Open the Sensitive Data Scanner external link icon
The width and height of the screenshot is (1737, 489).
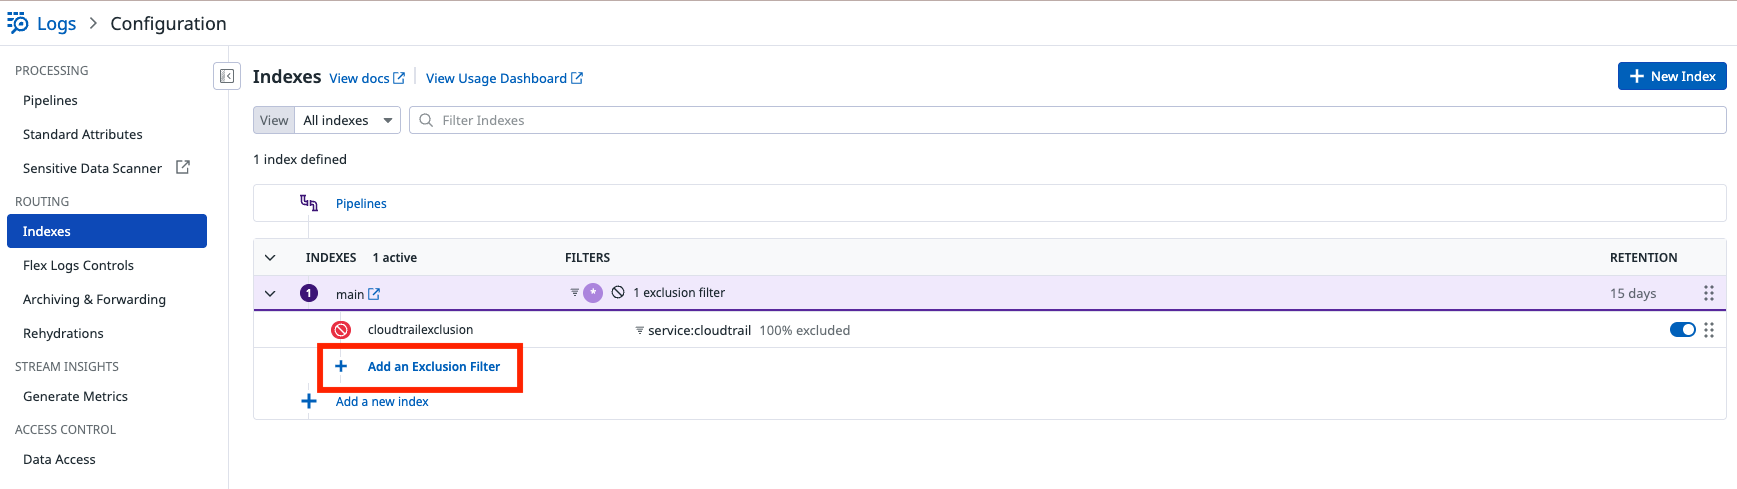(183, 167)
